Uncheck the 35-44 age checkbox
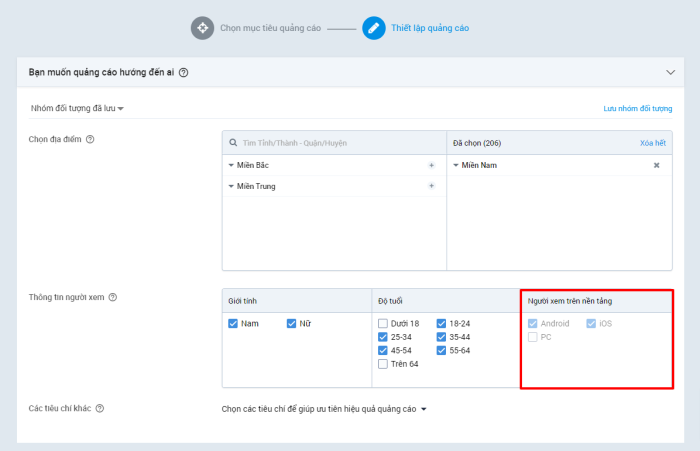The image size is (700, 451). point(442,337)
